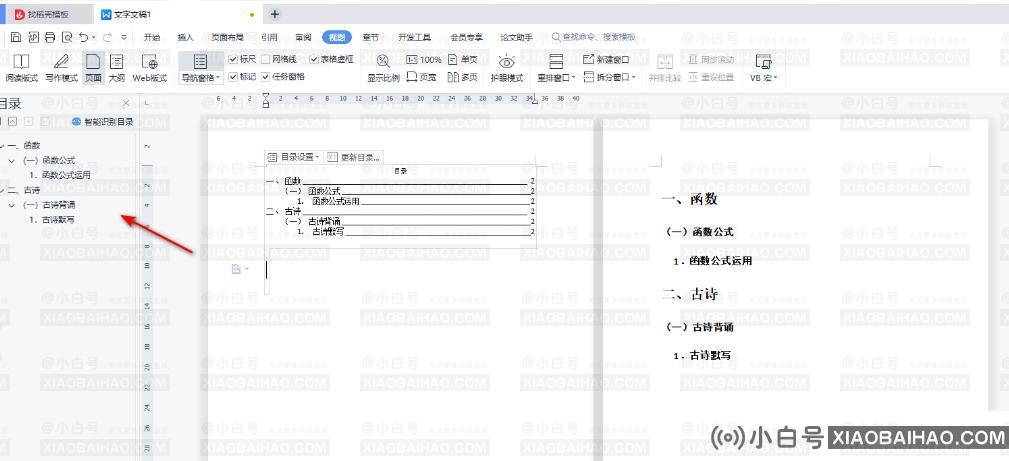Select the 页面 page view
Viewport: 1009px width, 461px height.
point(93,69)
